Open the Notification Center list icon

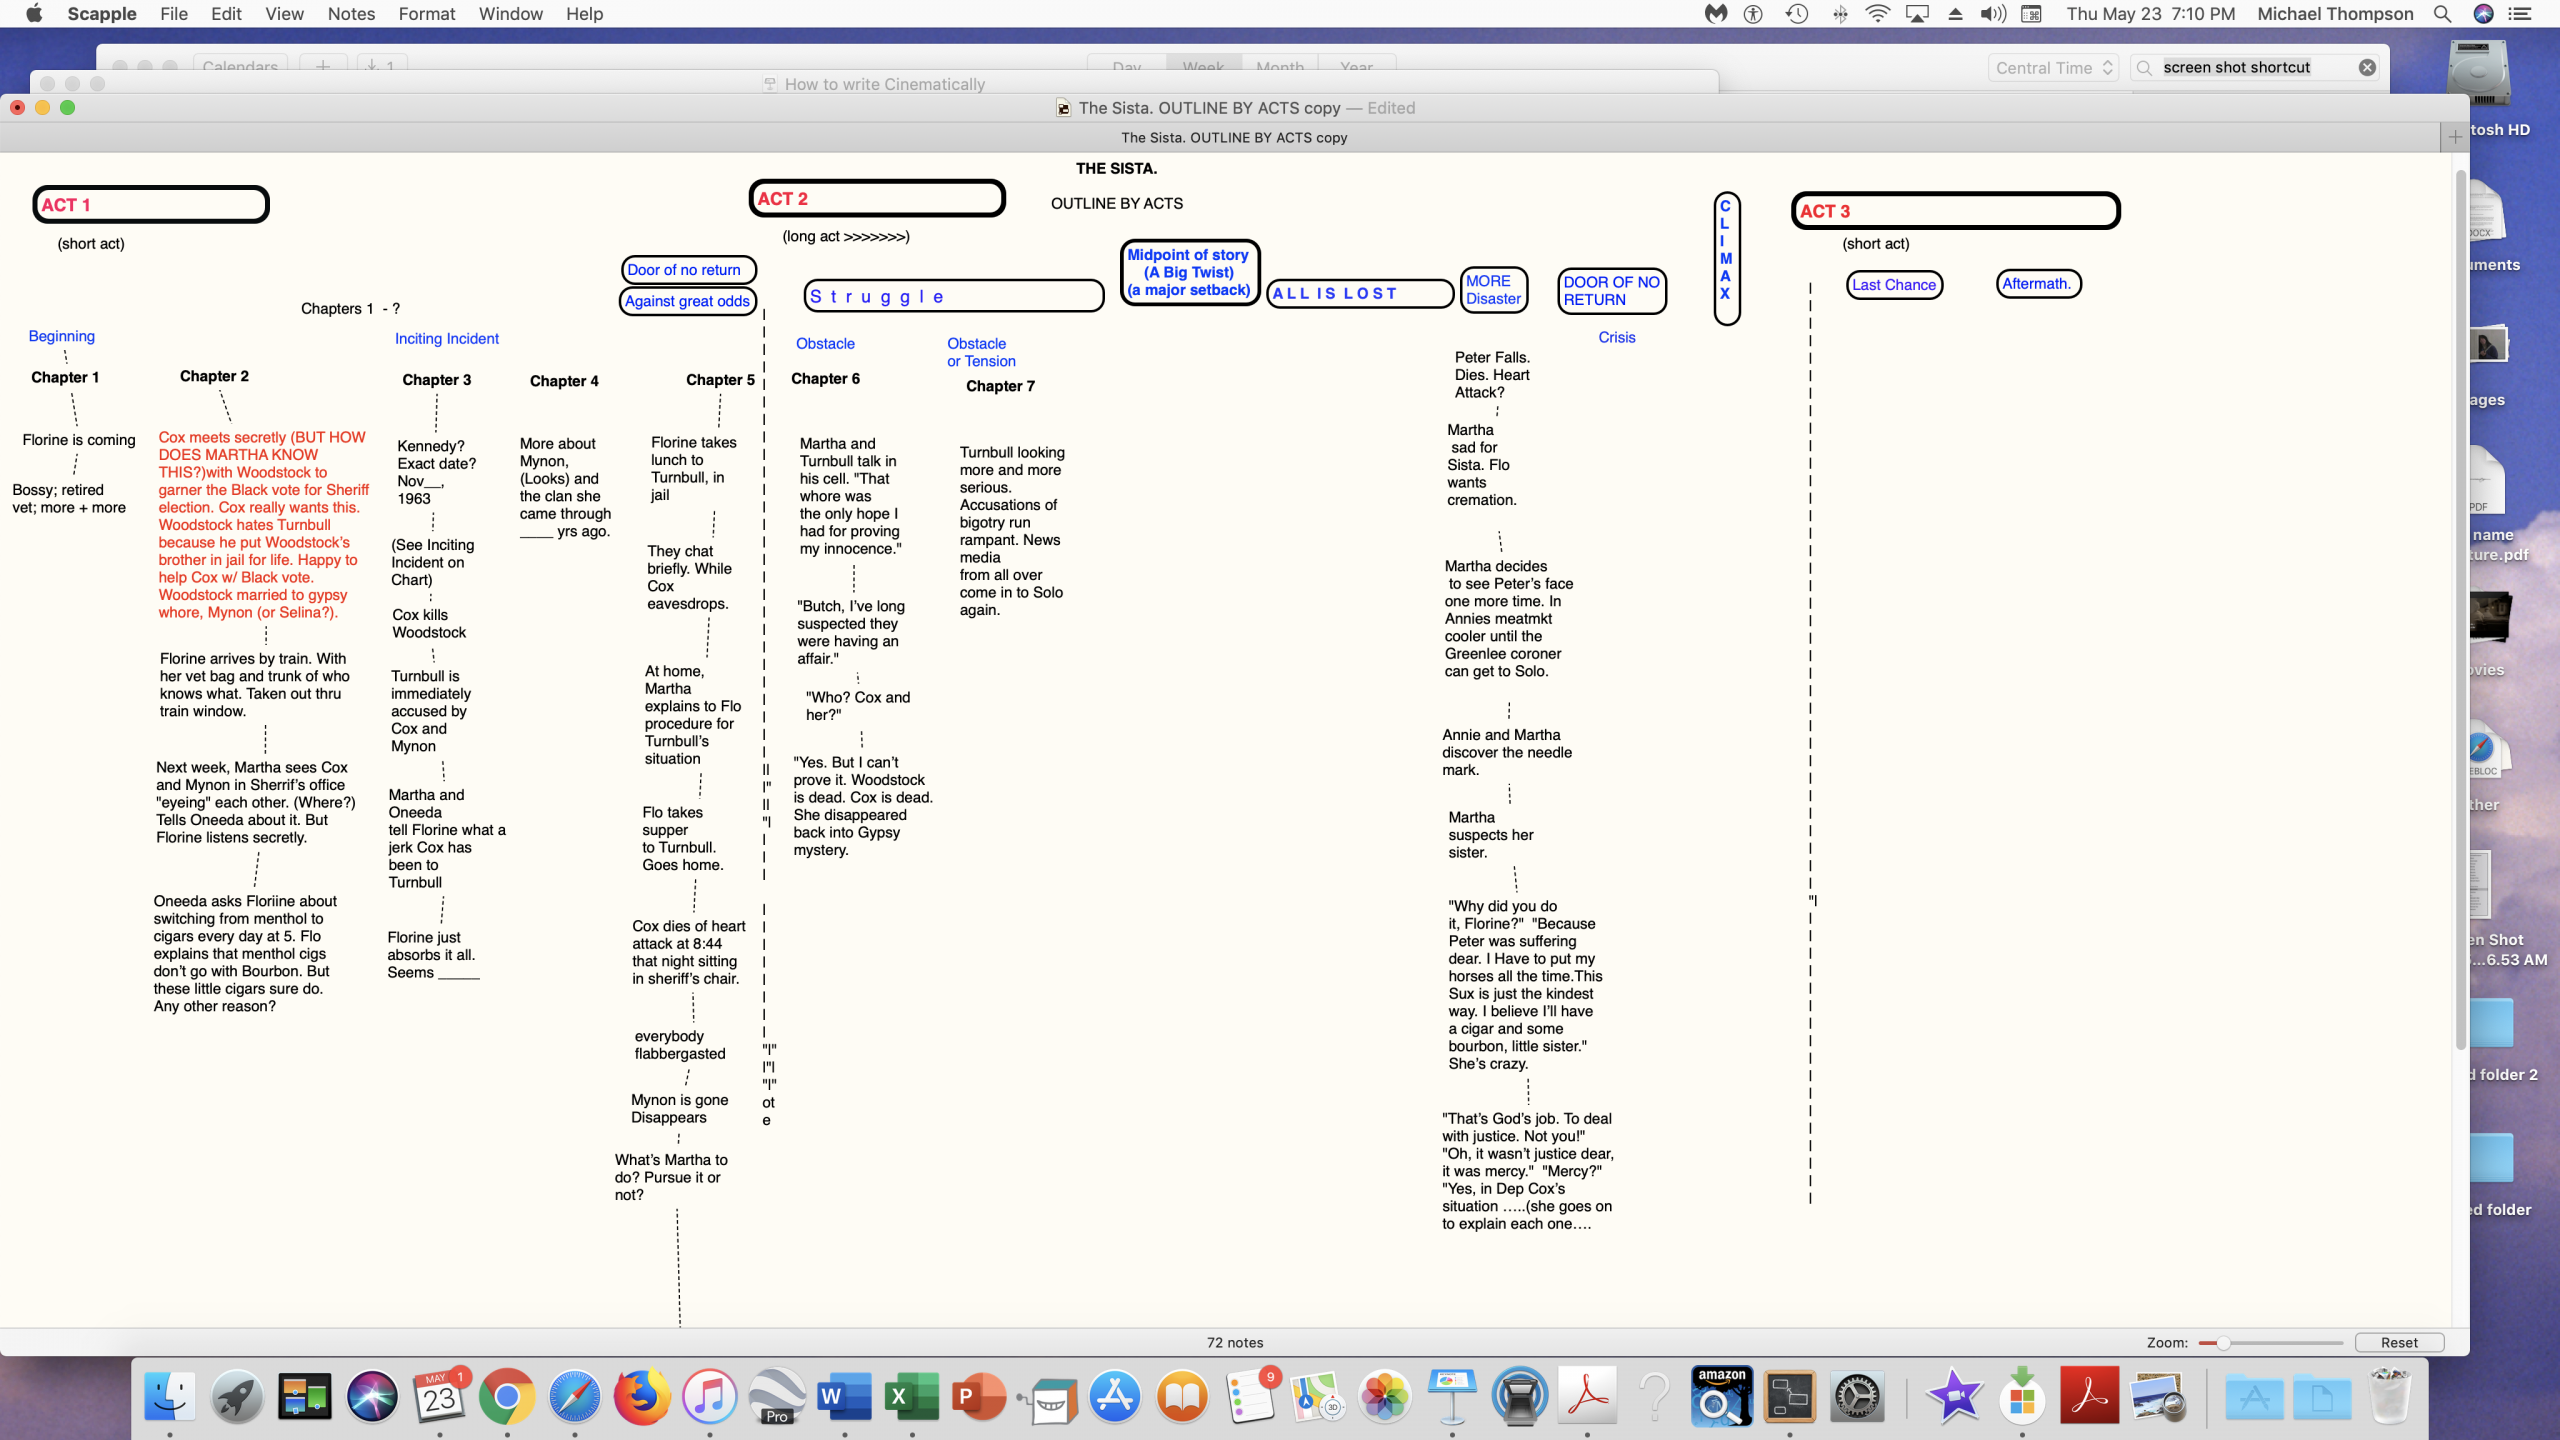click(2520, 14)
